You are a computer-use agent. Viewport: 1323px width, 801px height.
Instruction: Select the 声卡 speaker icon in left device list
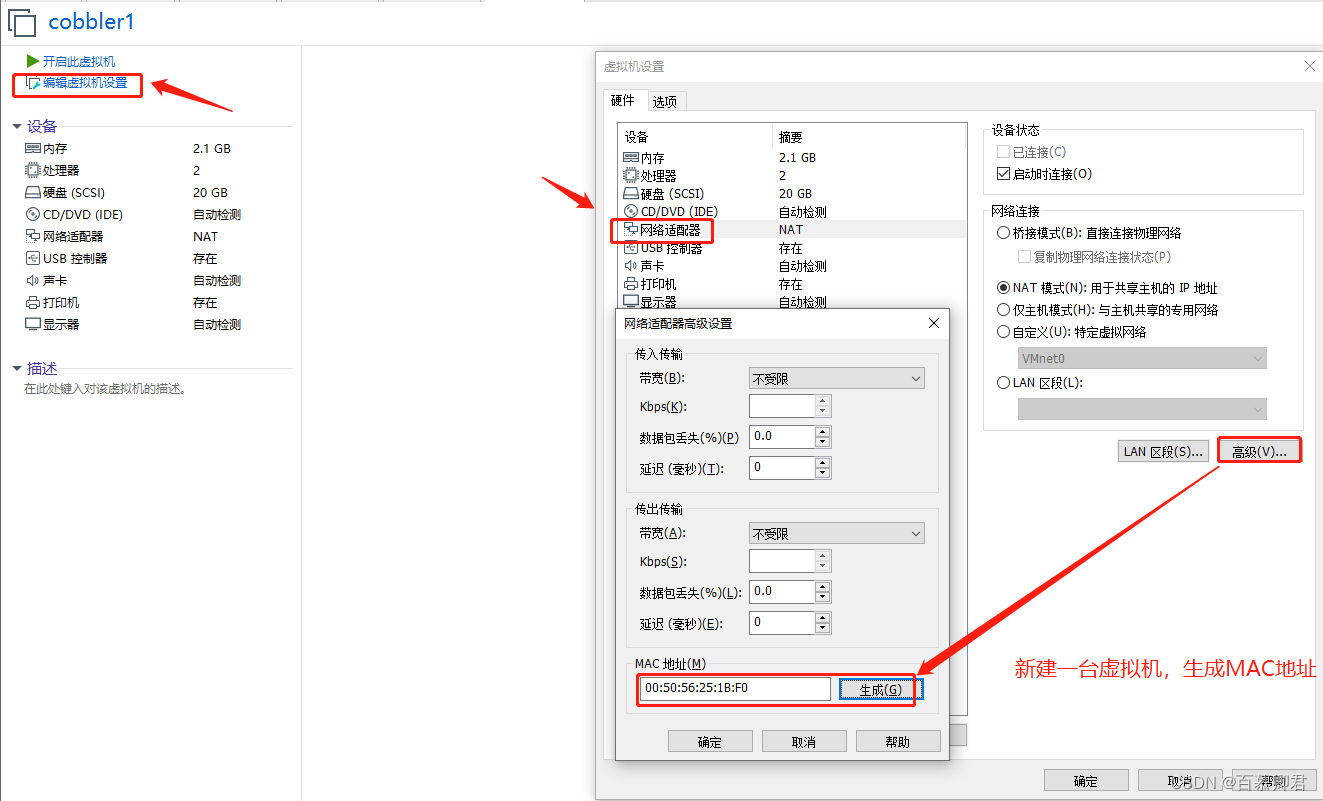33,280
